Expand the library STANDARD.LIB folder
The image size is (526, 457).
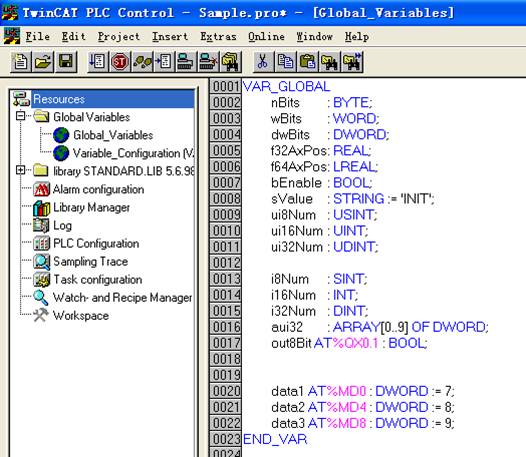(20, 170)
